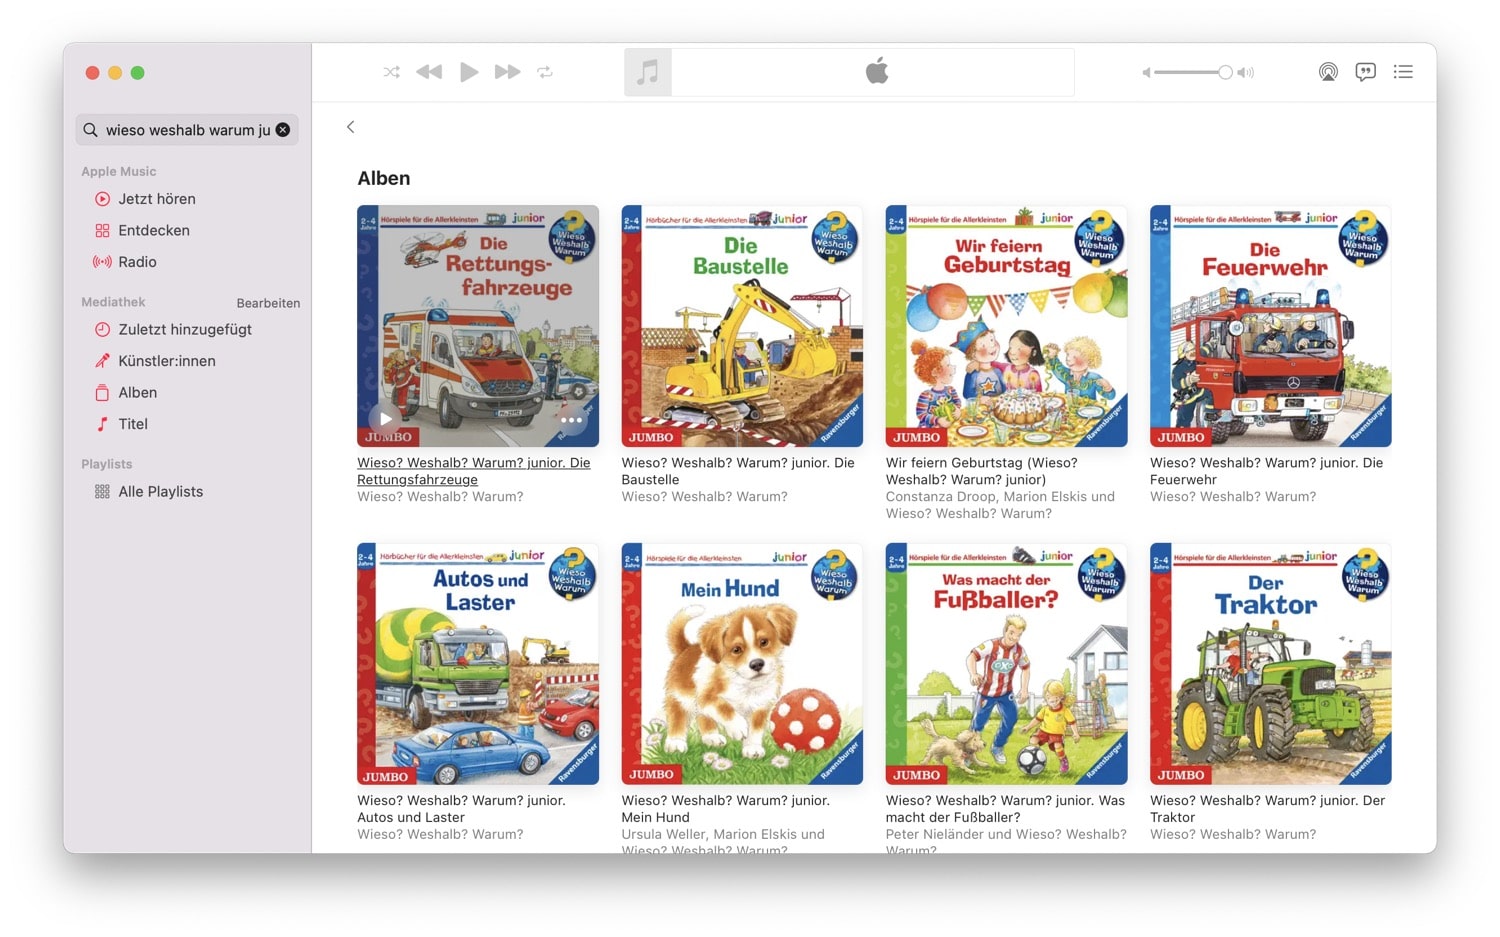Click the search field with wieso weshalb

pos(187,130)
